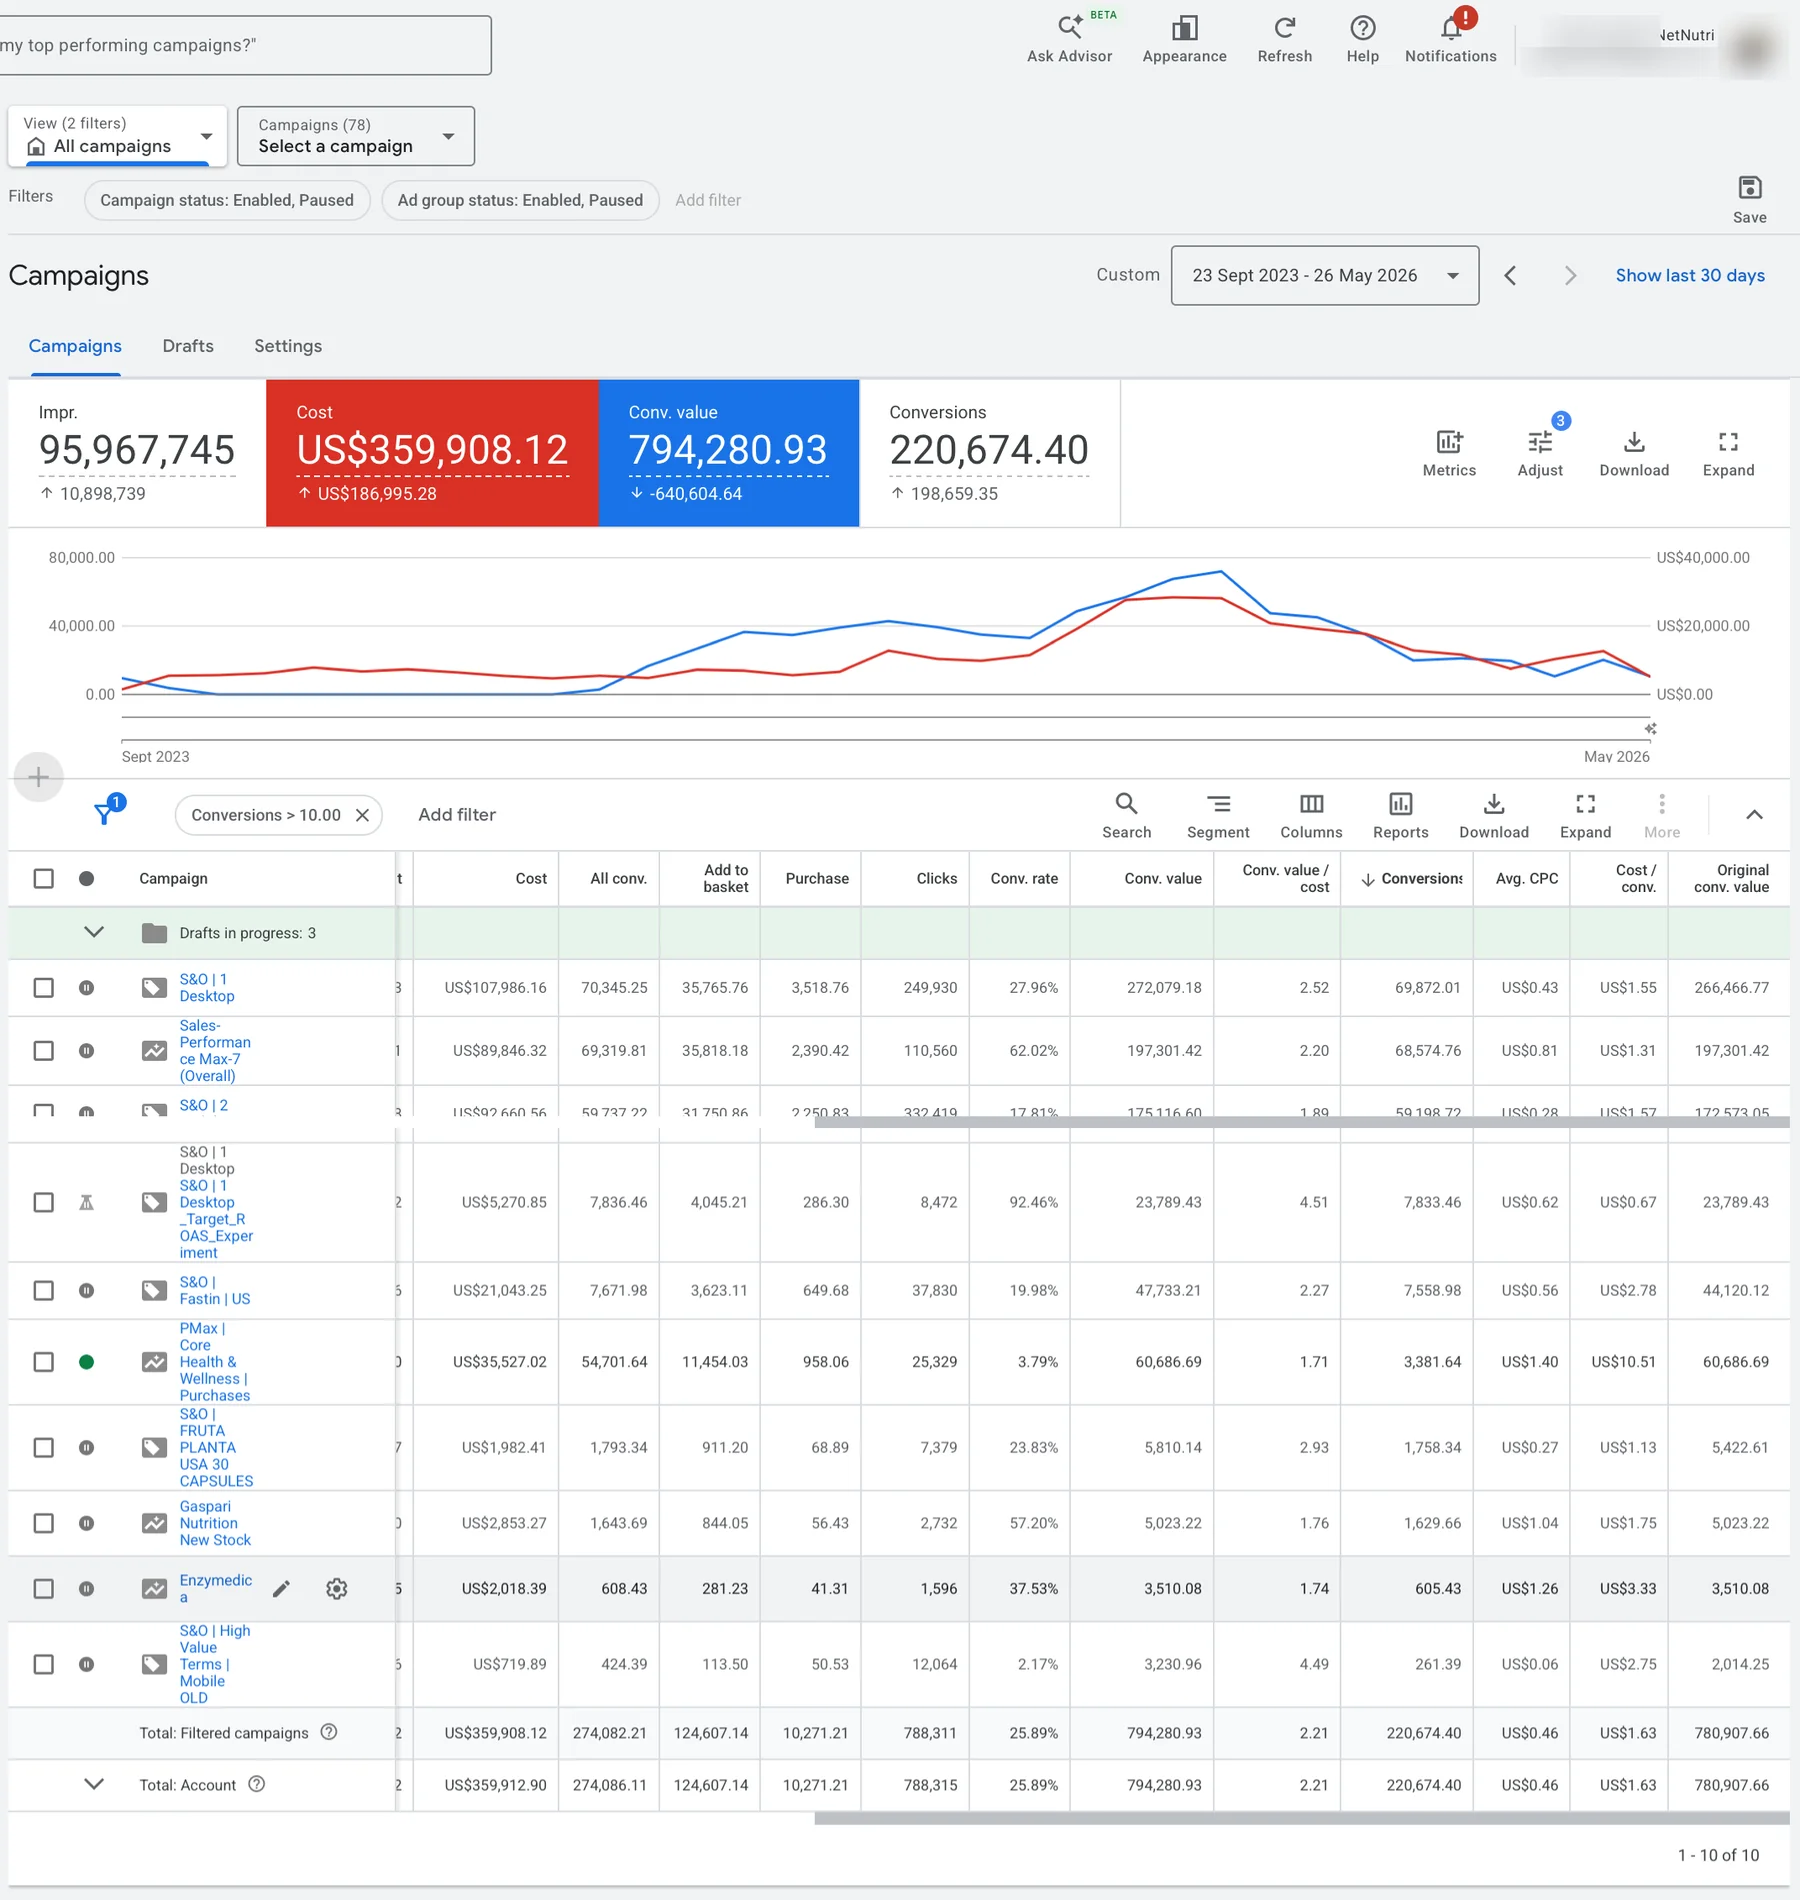Click the Refresh icon
The height and width of the screenshot is (1900, 1800).
(x=1284, y=40)
